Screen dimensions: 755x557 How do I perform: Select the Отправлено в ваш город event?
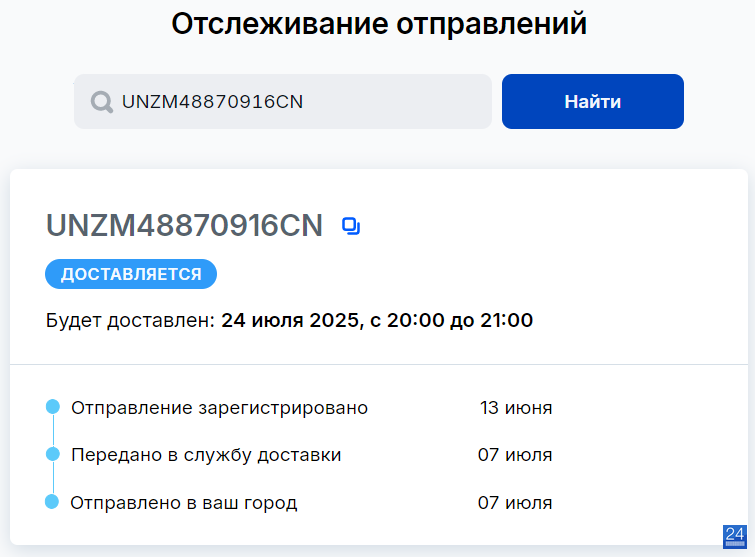[x=184, y=503]
